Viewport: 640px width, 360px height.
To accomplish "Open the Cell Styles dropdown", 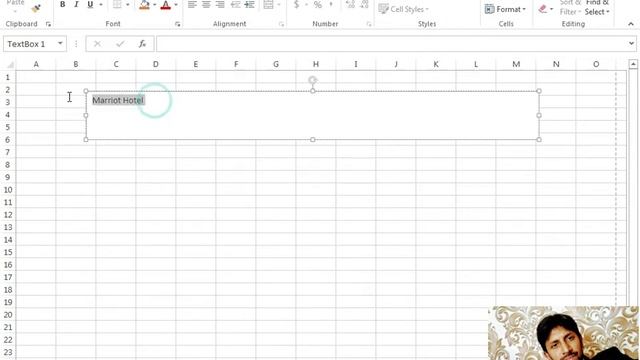I will (x=403, y=9).
